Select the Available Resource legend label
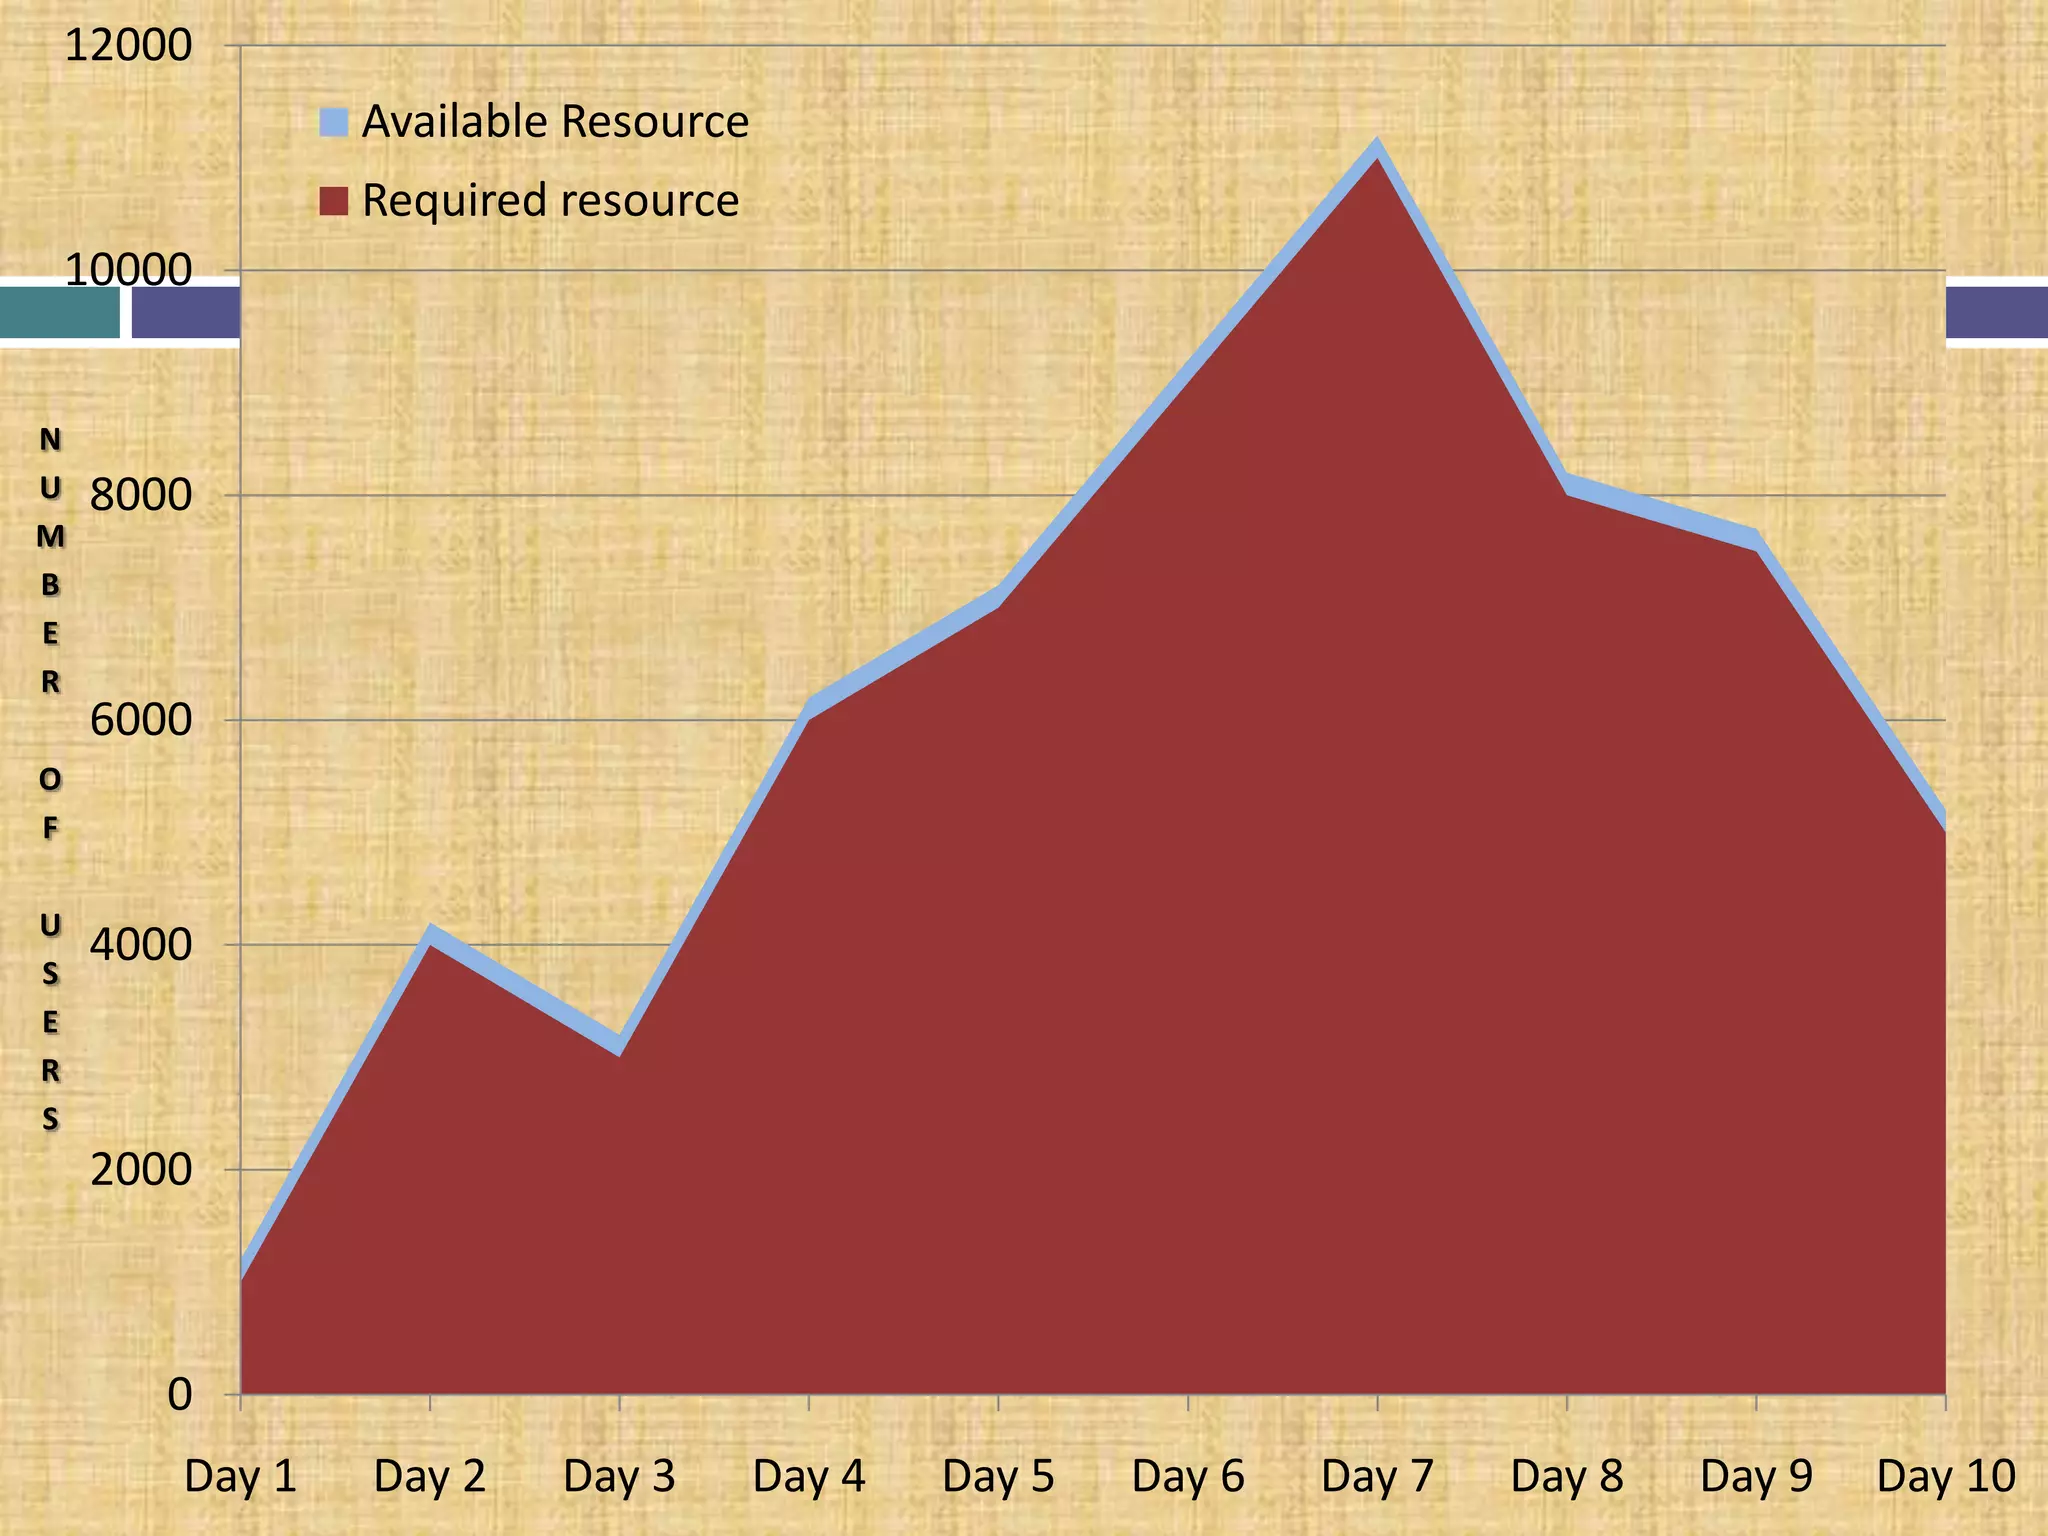The width and height of the screenshot is (2048, 1536). 555,122
